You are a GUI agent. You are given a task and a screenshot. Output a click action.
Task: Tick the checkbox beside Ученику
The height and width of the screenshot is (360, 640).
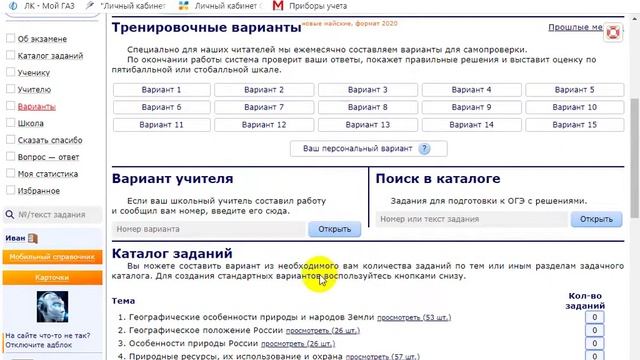(x=11, y=72)
